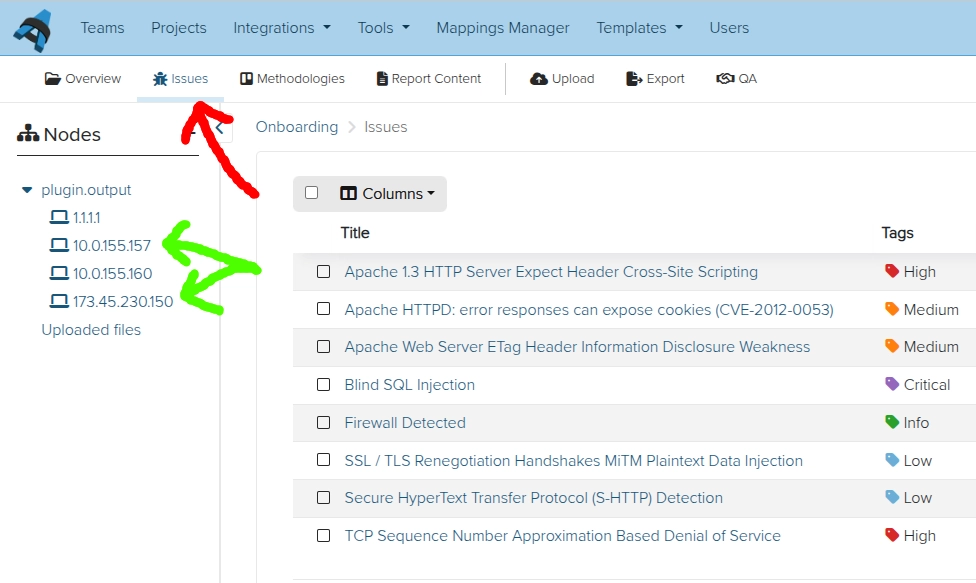Screen dimensions: 976x583
Task: Switch to the Methodologies tab
Action: point(292,78)
